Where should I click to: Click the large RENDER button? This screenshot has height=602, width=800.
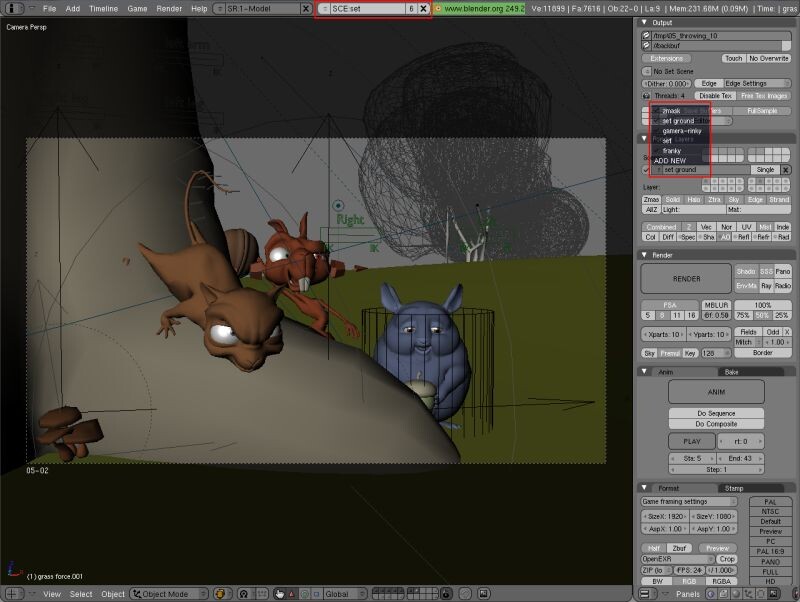tap(686, 279)
